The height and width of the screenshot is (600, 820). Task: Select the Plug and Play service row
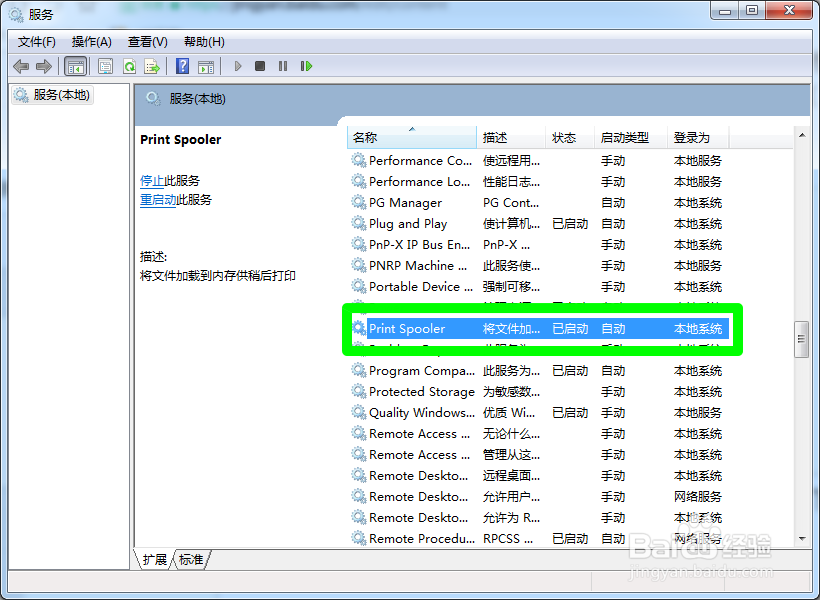click(405, 223)
